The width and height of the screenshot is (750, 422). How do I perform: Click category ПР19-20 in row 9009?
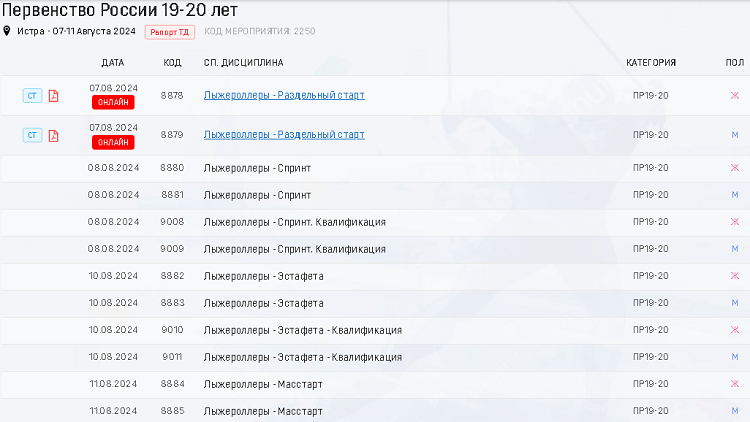(x=651, y=249)
